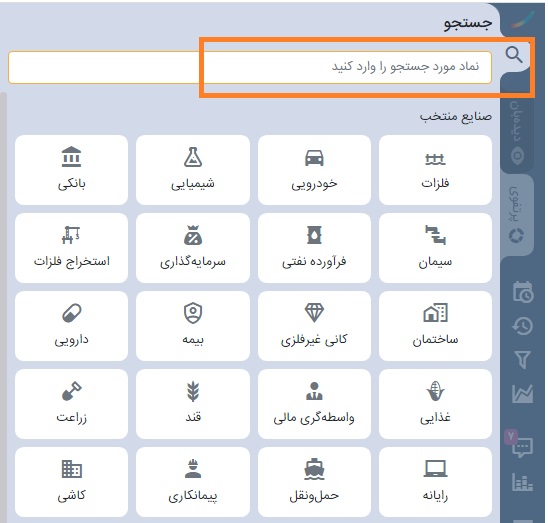Select the خودرویی industry tile
This screenshot has width=548, height=523.
click(314, 170)
